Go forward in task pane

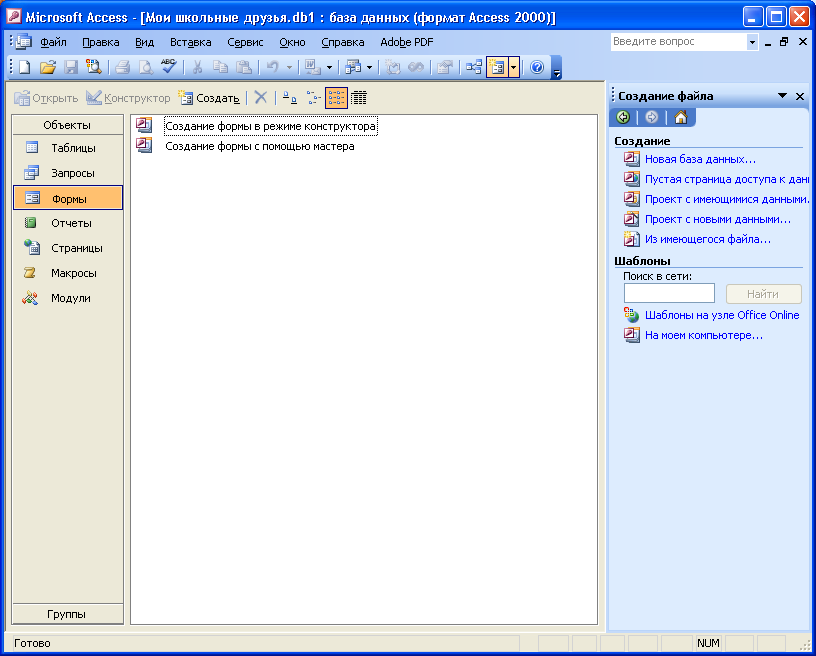(652, 117)
